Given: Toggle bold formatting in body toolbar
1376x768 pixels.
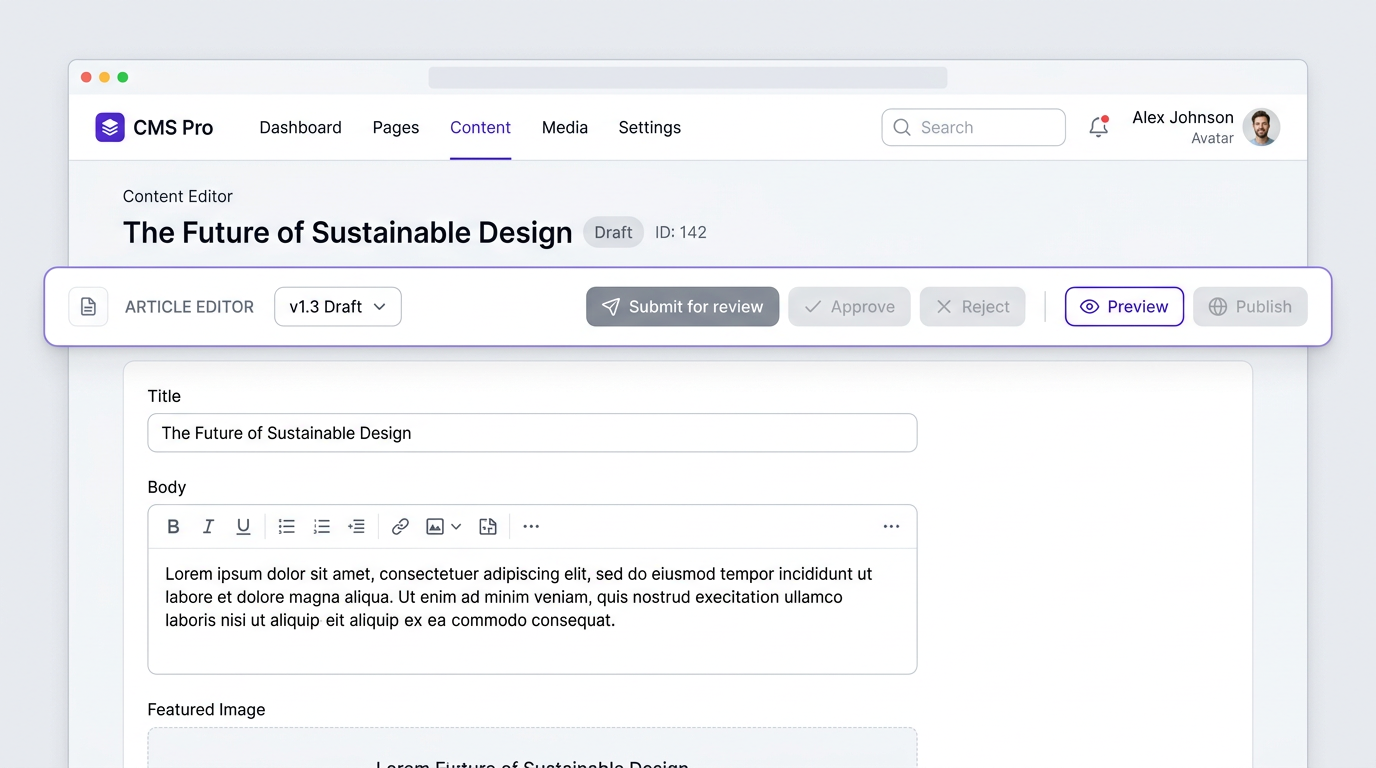Looking at the screenshot, I should coord(173,527).
